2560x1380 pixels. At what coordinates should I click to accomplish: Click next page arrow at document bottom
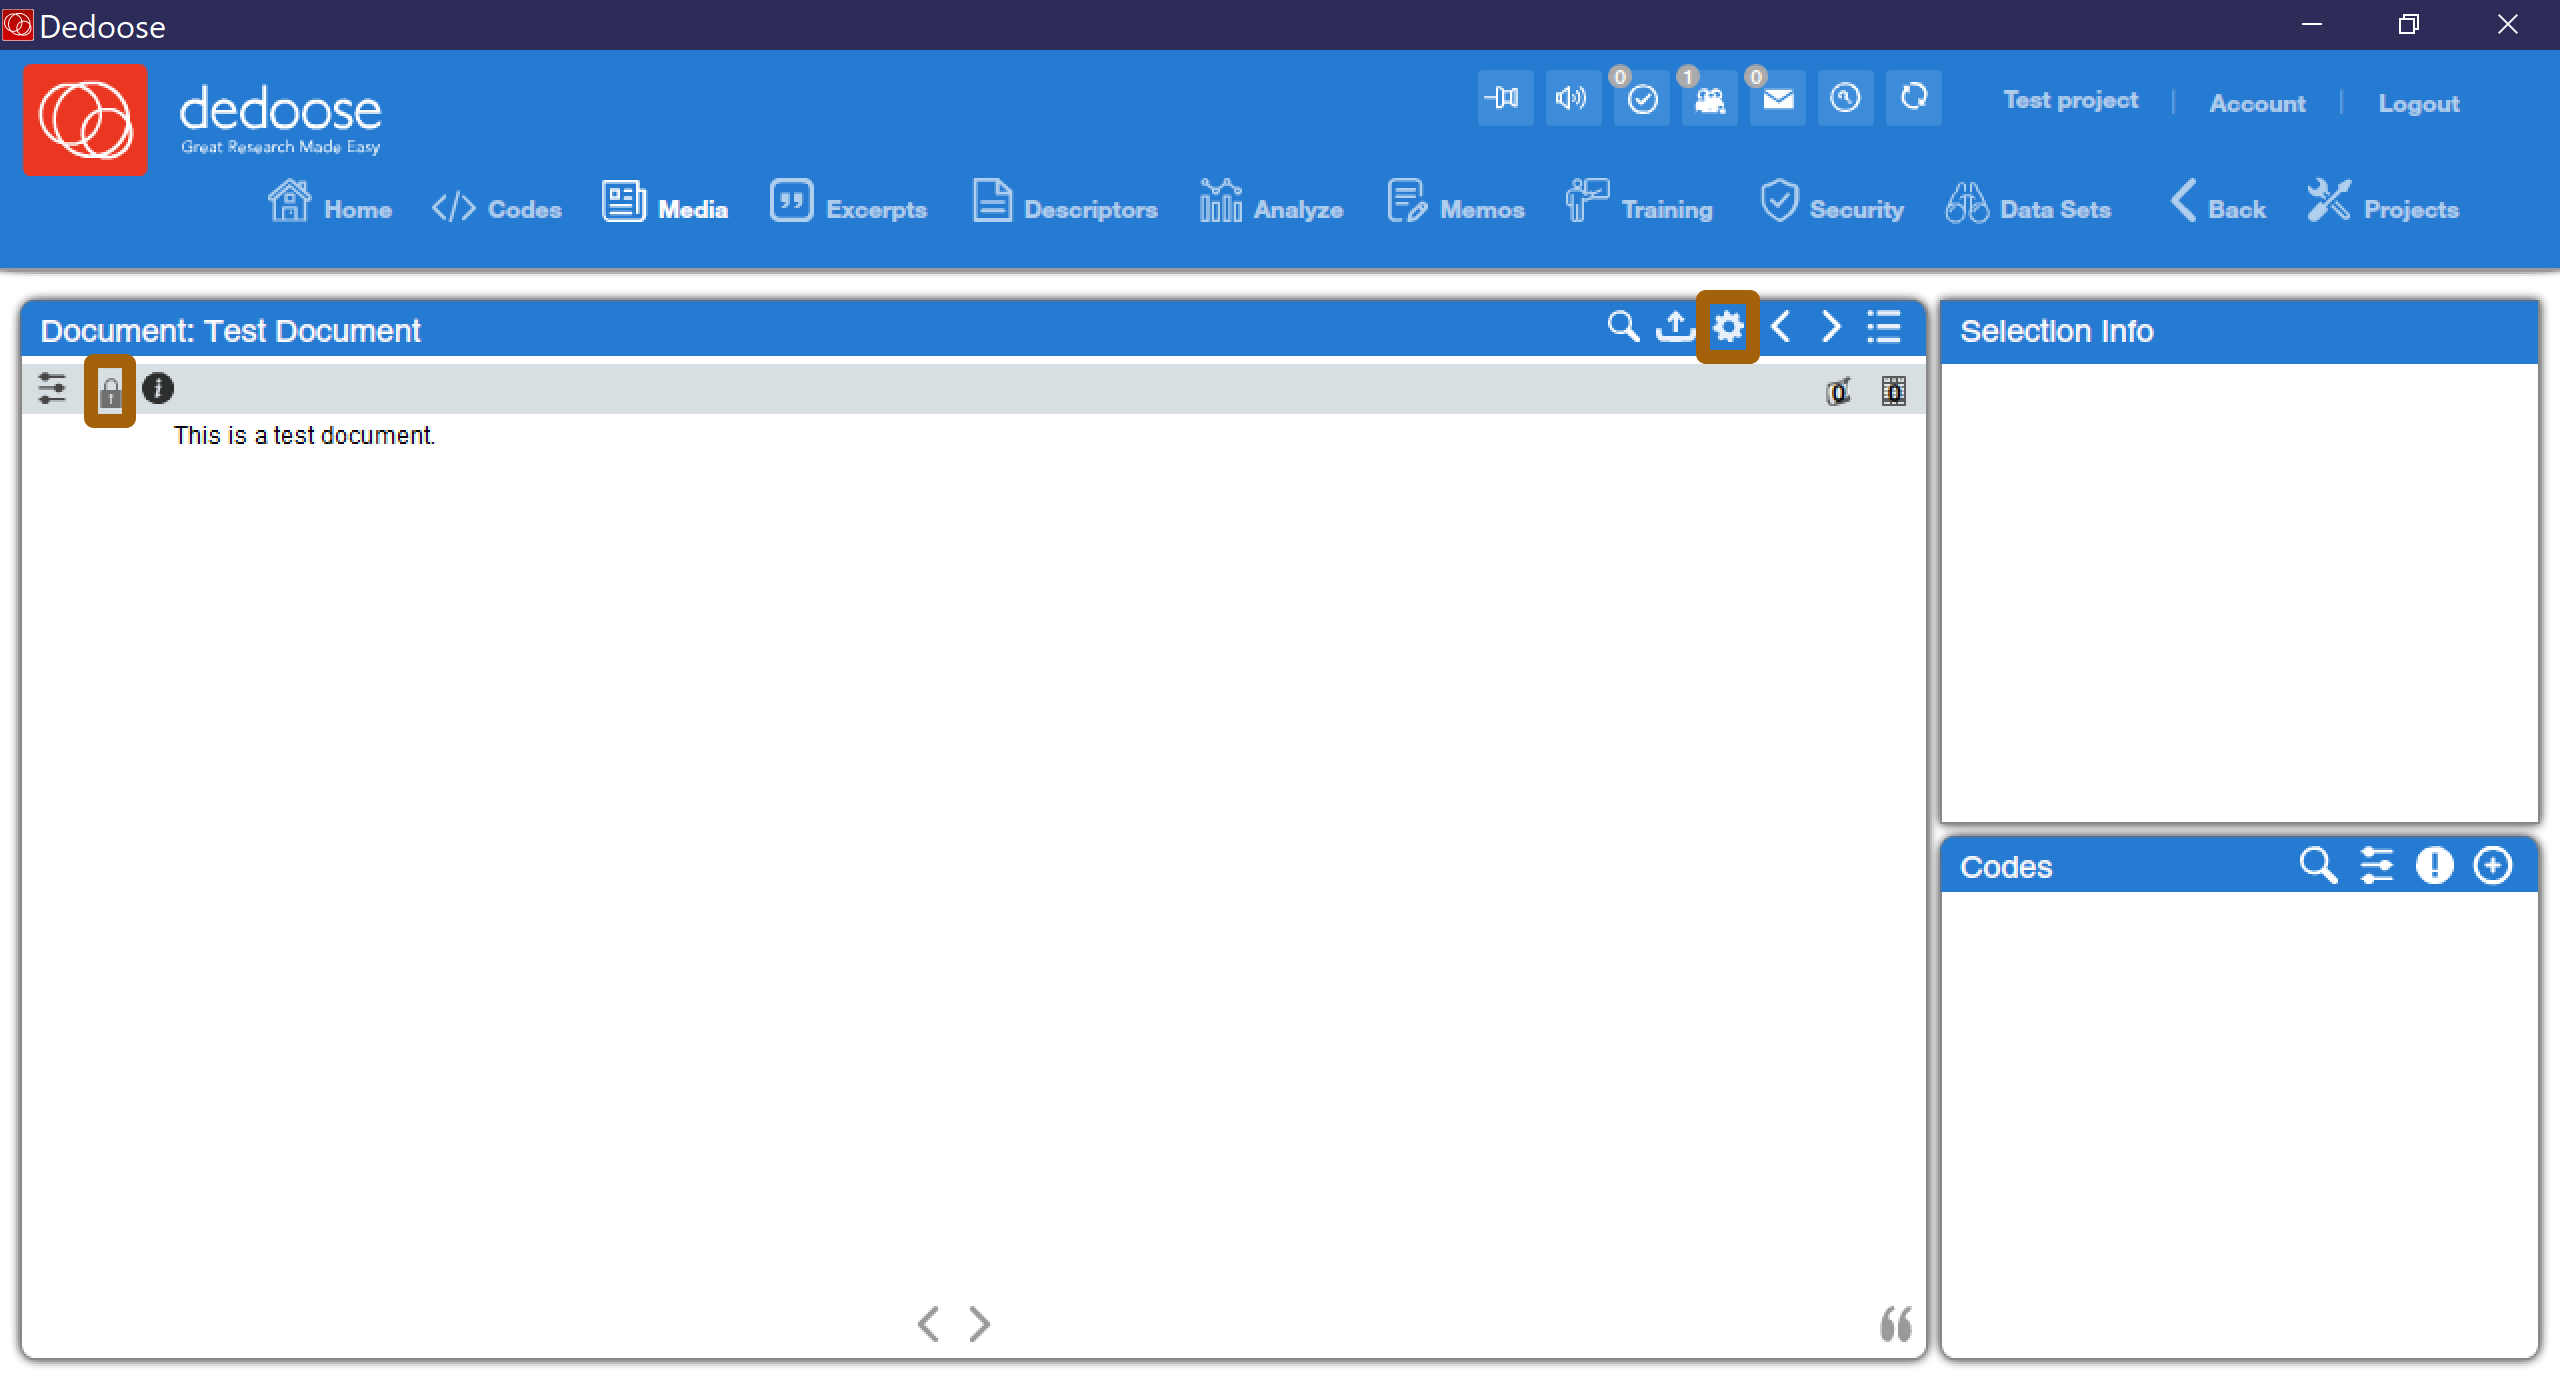coord(980,1324)
